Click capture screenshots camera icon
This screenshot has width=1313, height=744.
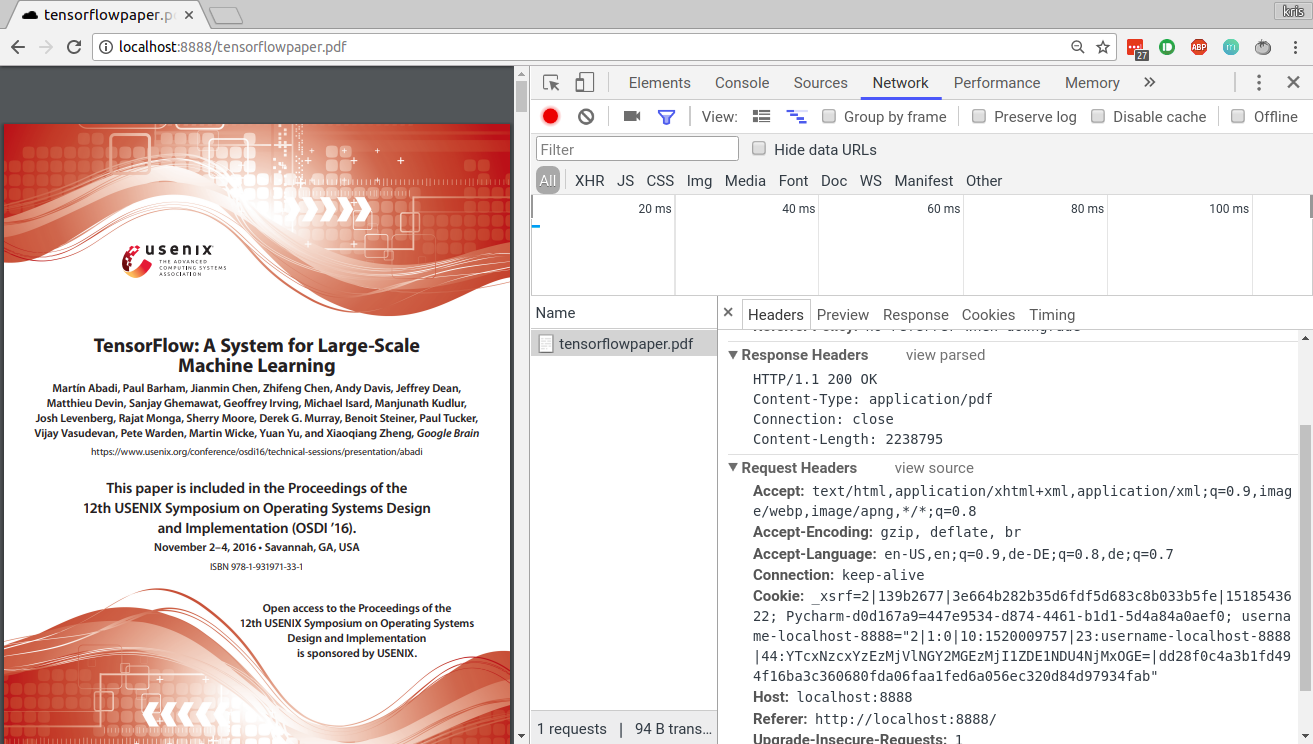tap(631, 116)
